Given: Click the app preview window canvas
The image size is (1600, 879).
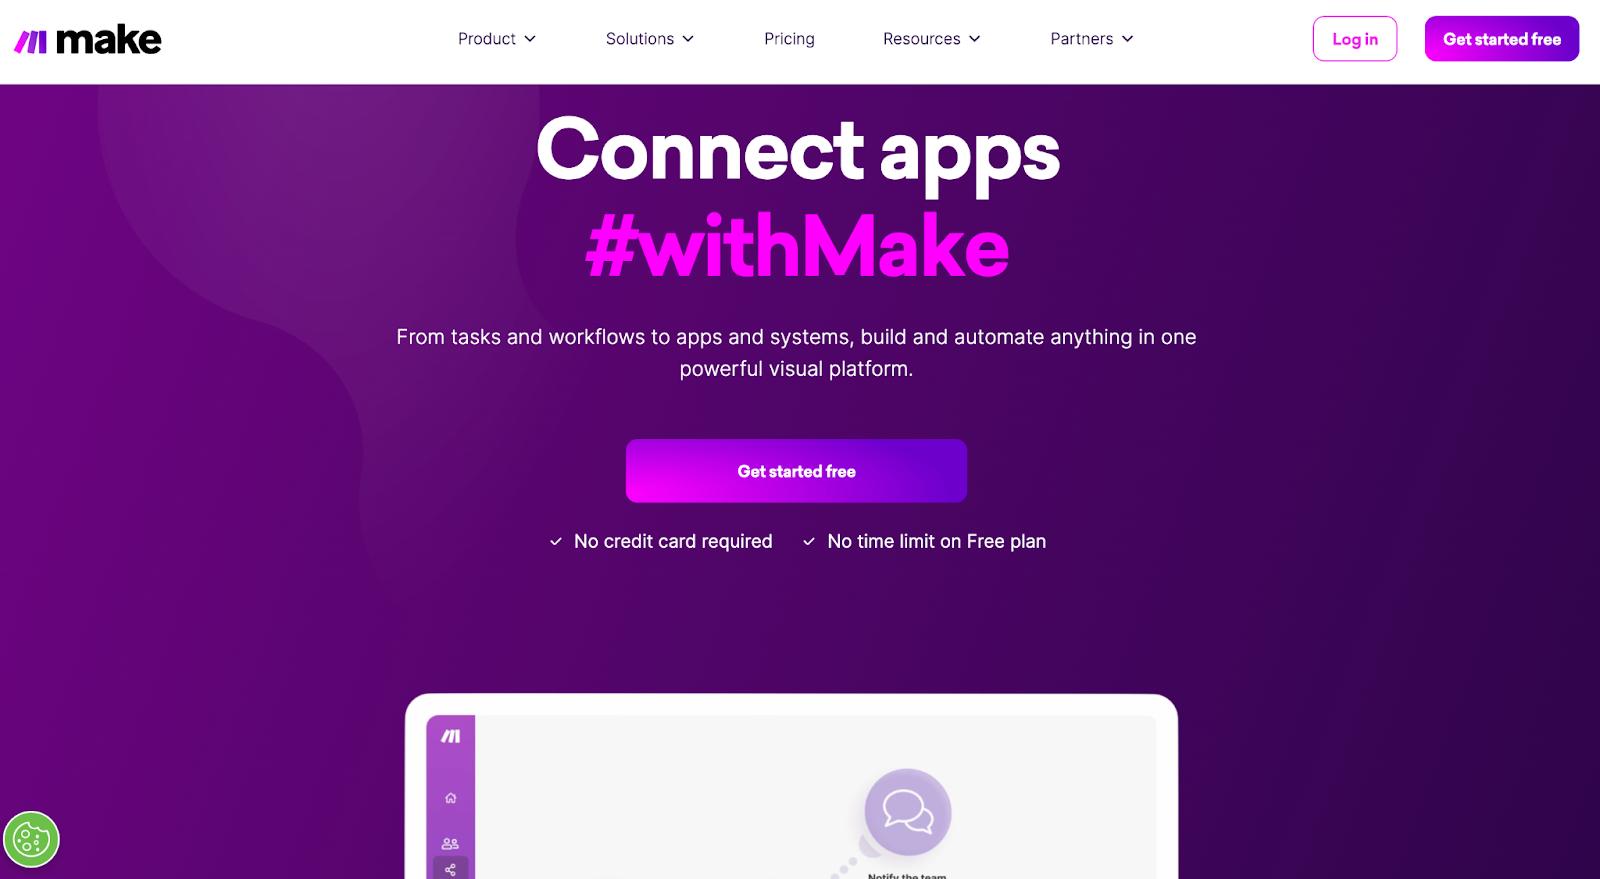Looking at the screenshot, I should 815,797.
